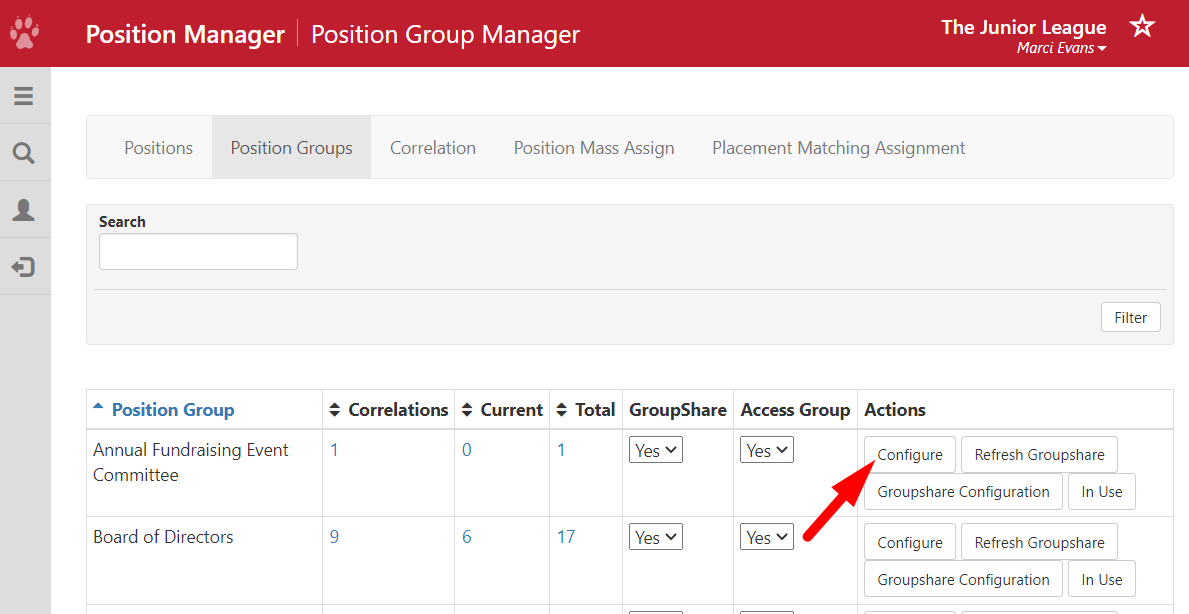
Task: Refresh Groupshare for Annual Fundraising Event Committee
Action: (1040, 455)
